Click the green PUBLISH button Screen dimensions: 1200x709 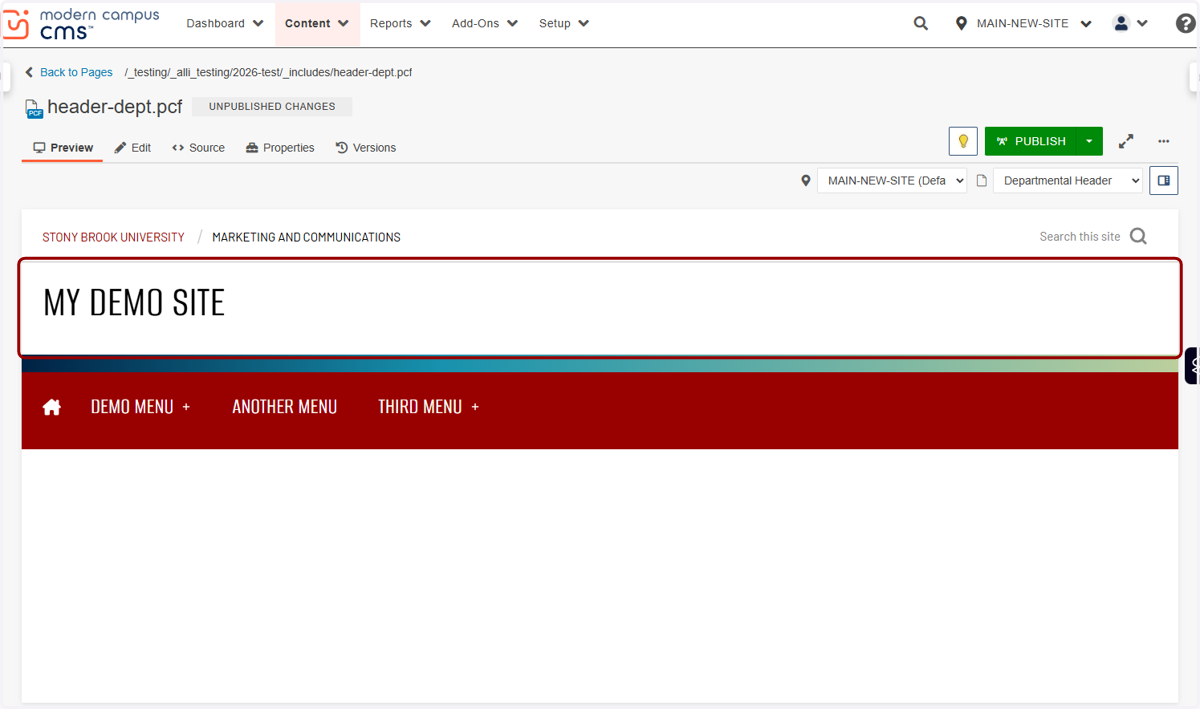click(1031, 141)
